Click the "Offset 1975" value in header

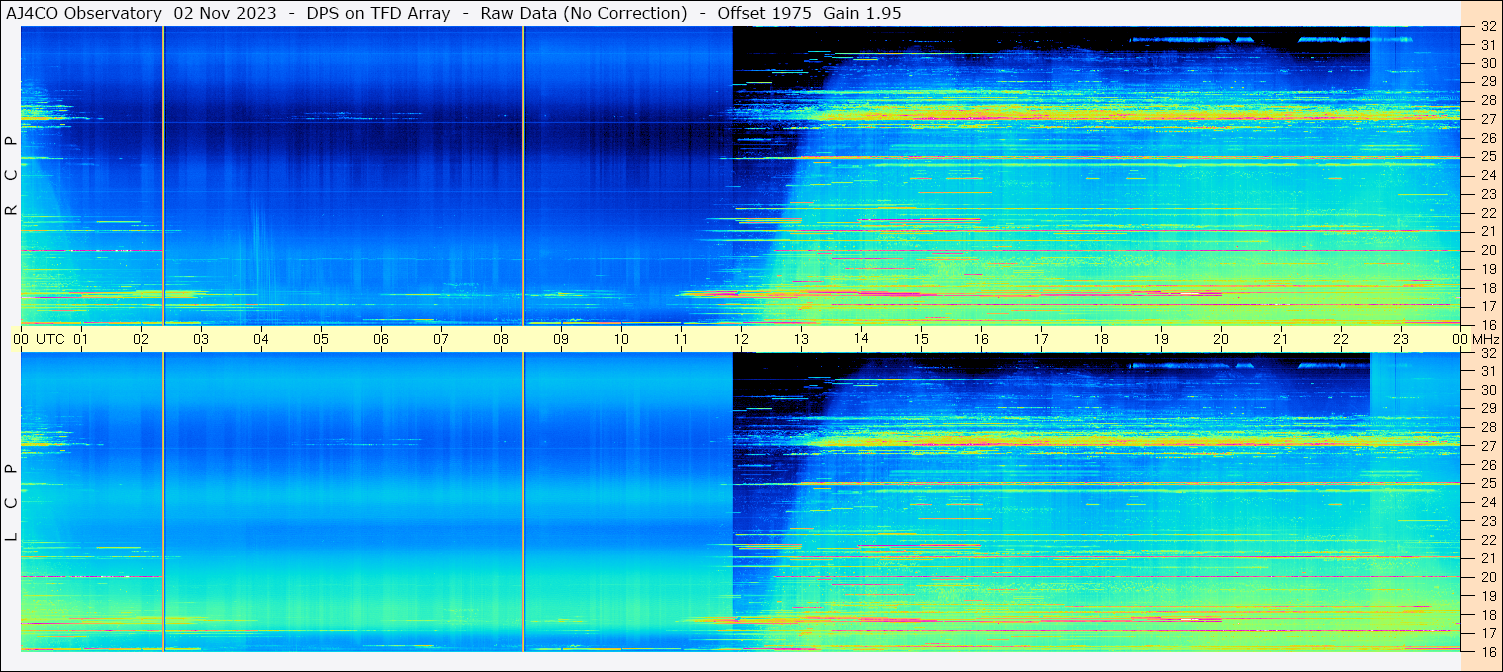[x=764, y=13]
